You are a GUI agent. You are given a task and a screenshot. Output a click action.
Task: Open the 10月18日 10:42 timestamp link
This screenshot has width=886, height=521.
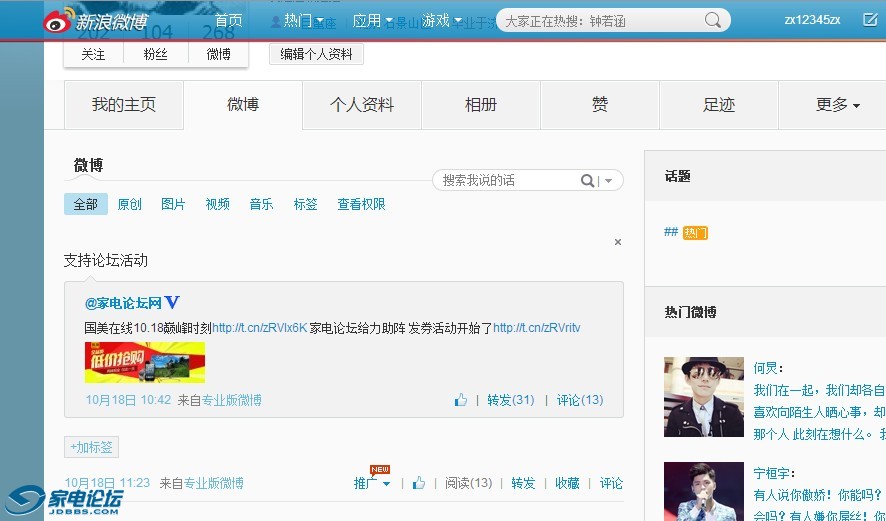tap(128, 400)
